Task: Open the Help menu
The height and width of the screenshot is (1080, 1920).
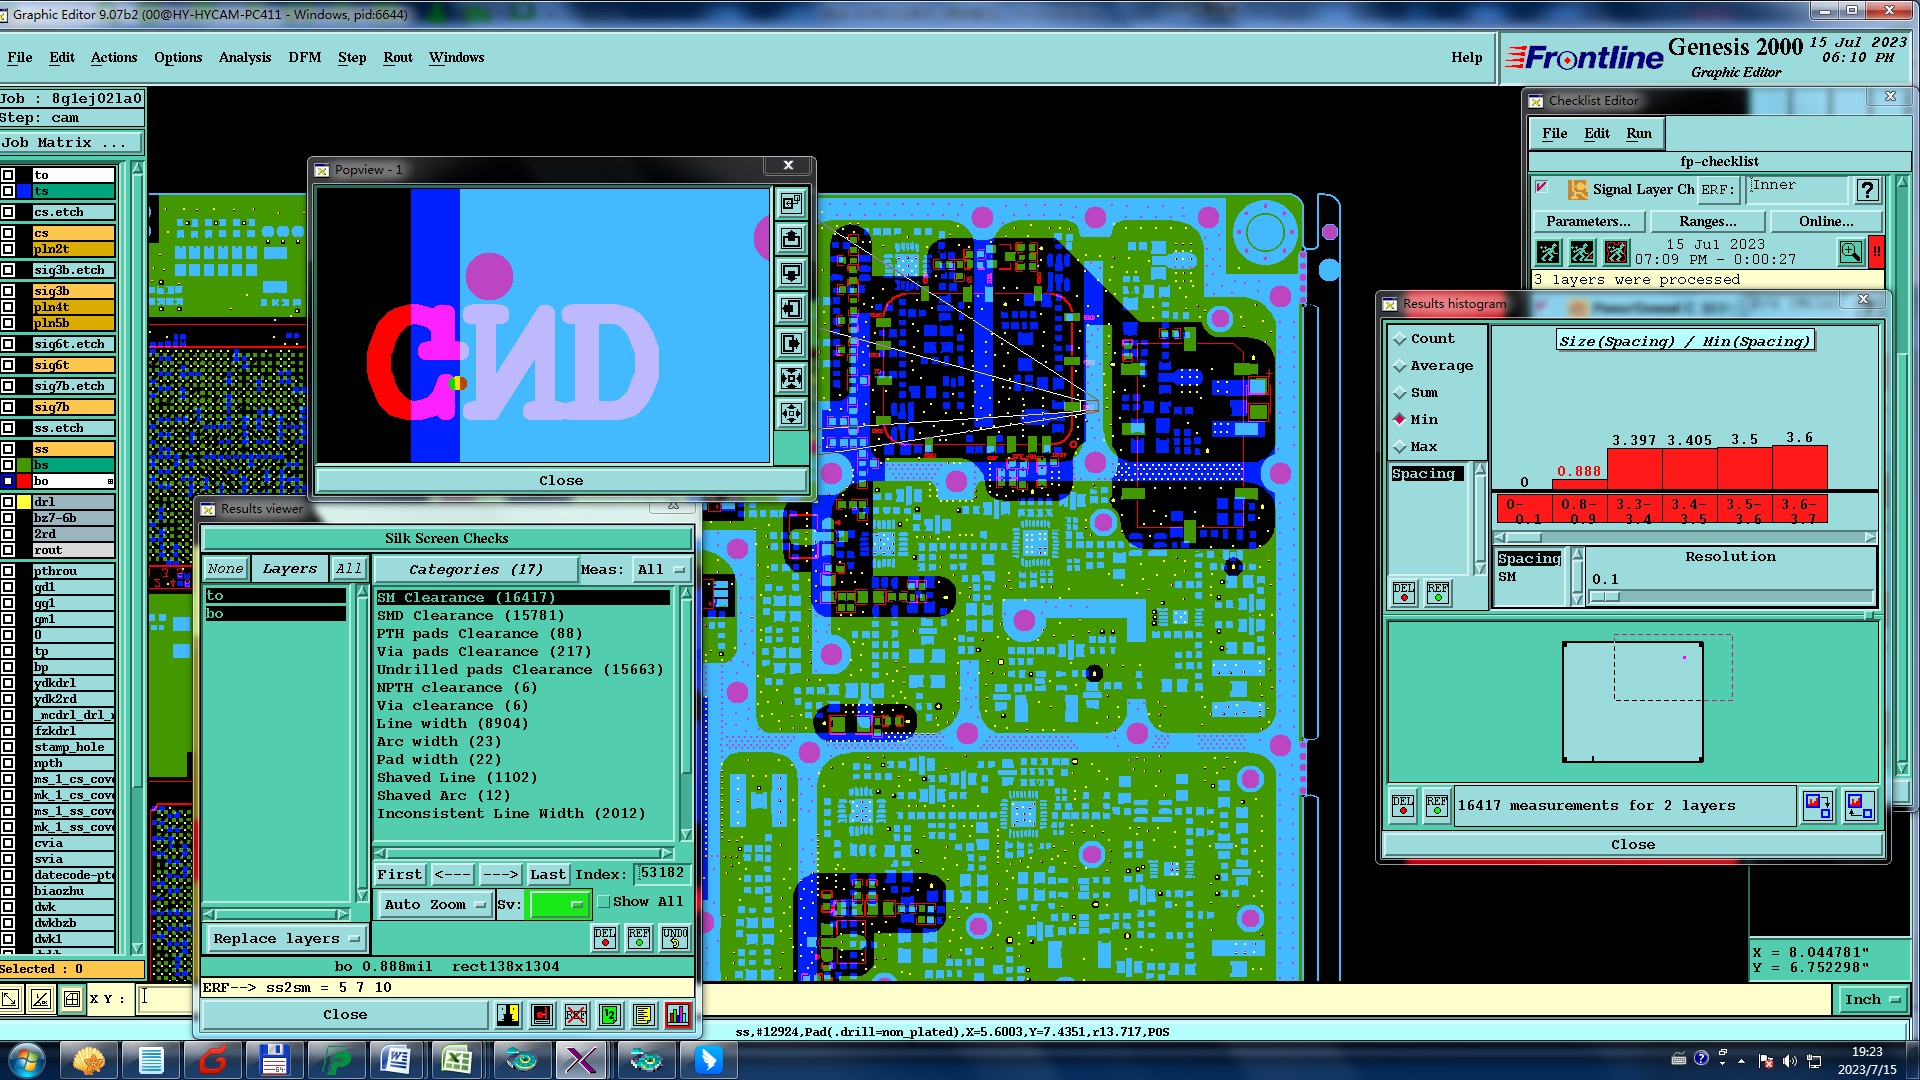Action: tap(1467, 57)
